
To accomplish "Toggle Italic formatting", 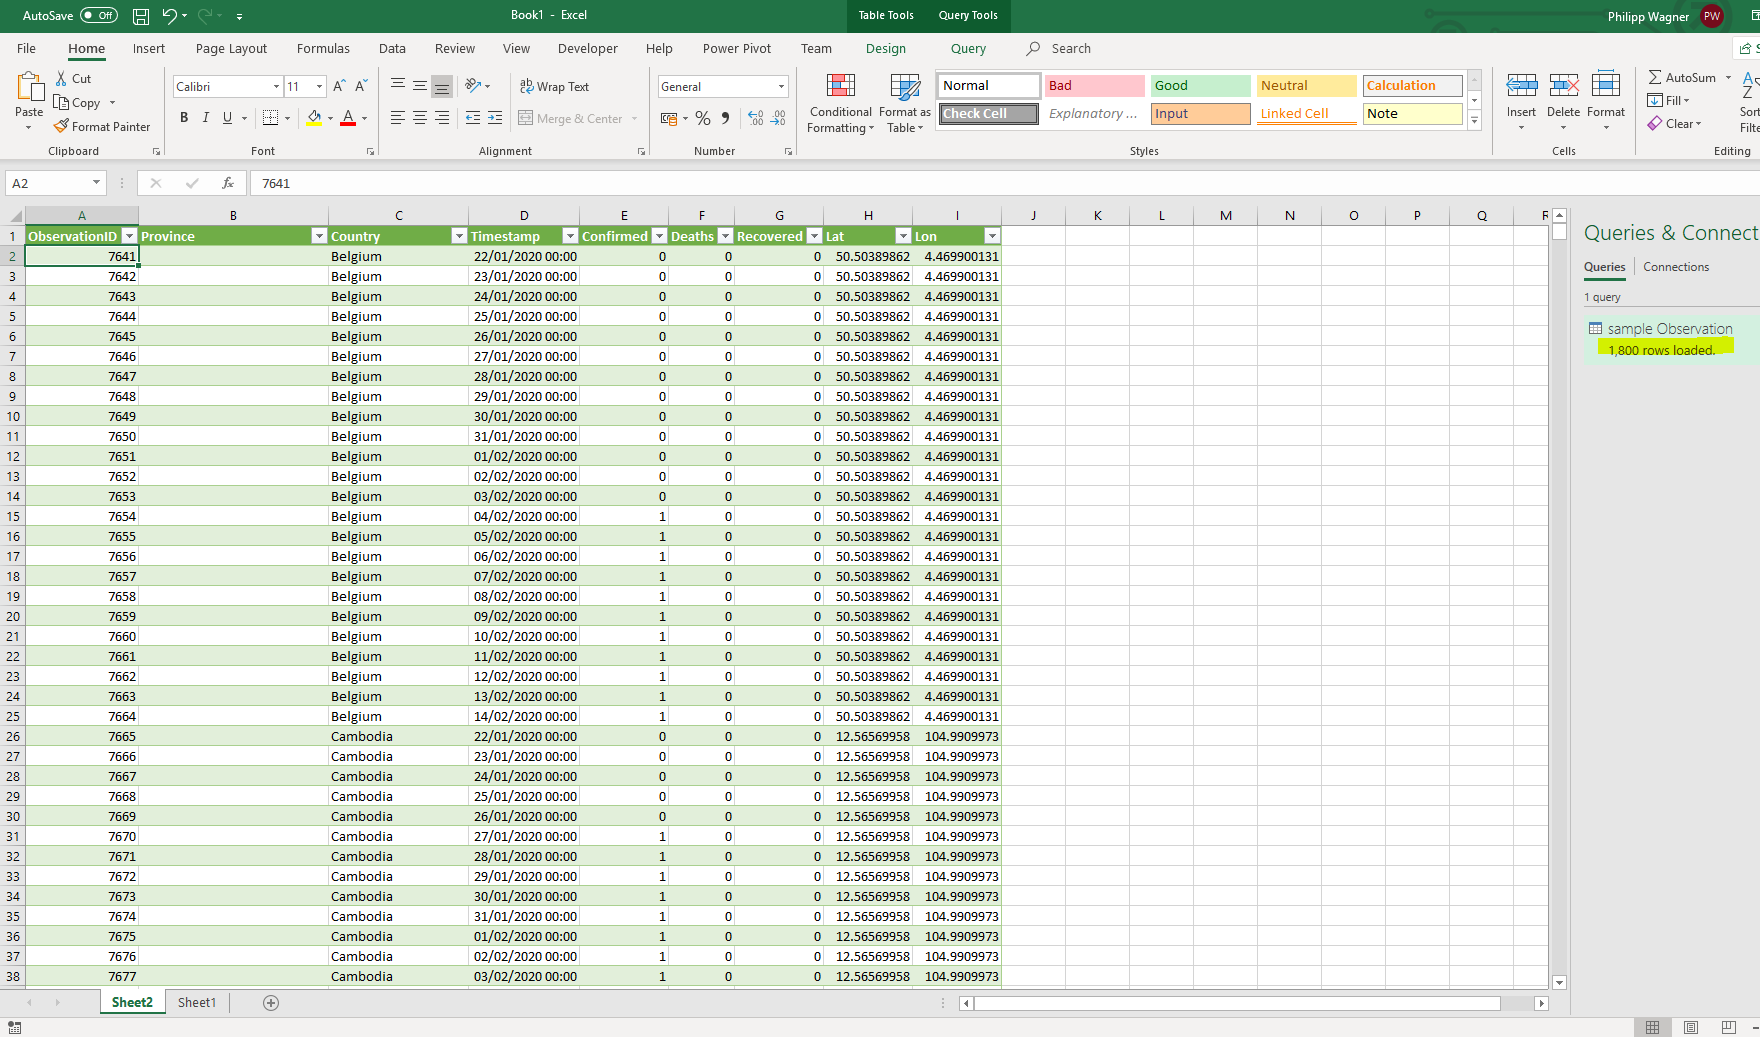I will pos(206,118).
